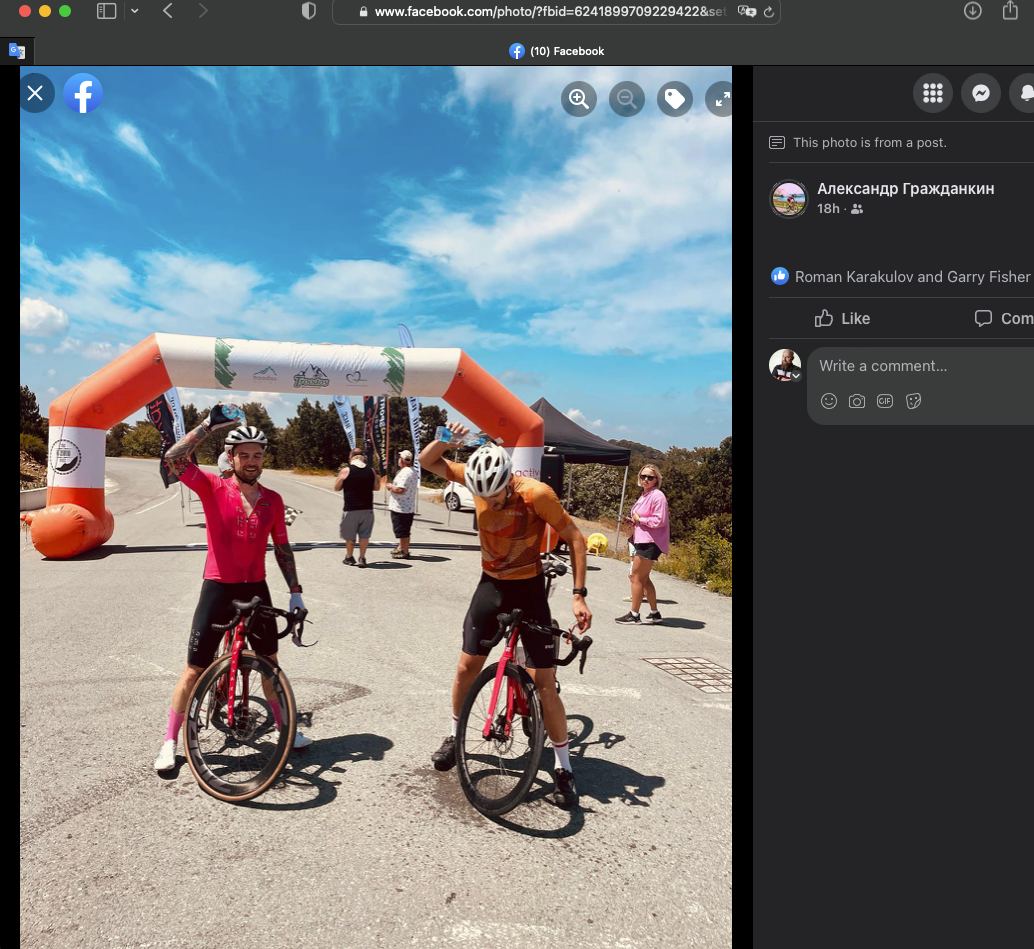The image size is (1034, 949).
Task: Open Messenger chats
Action: [981, 93]
